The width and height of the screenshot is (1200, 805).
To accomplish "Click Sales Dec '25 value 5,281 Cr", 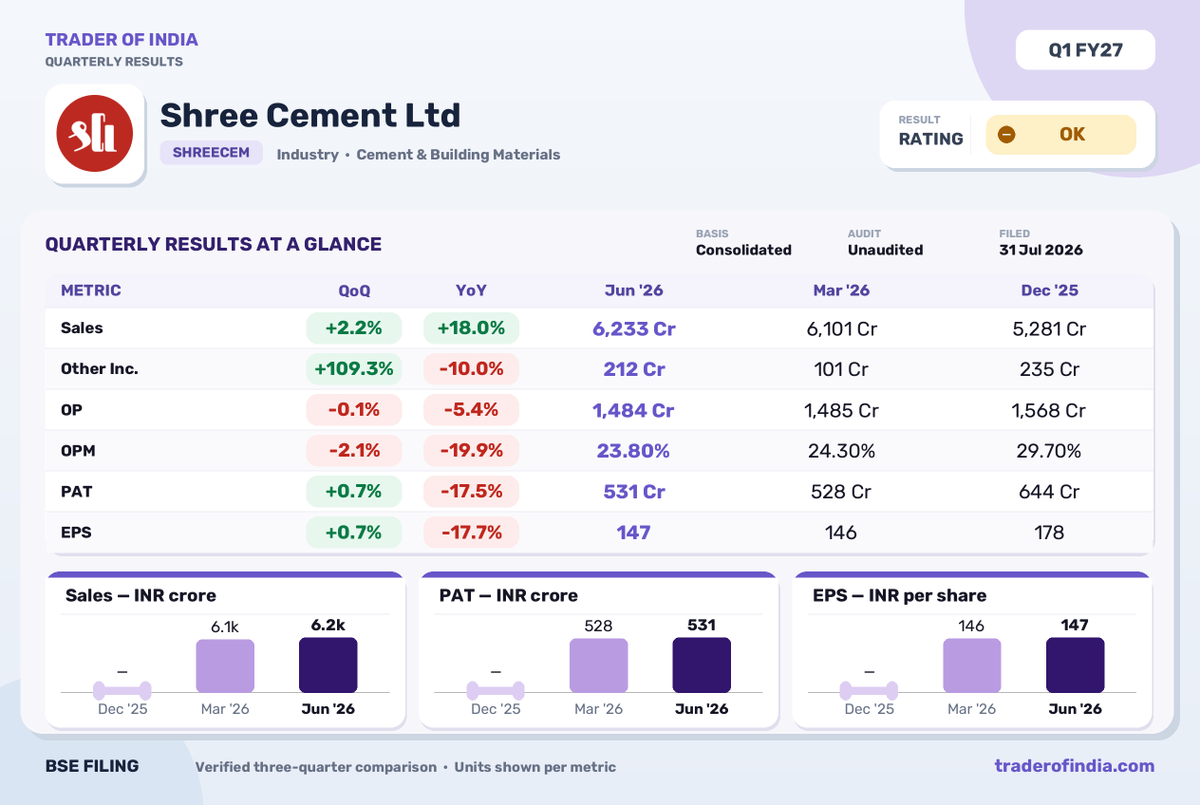I will tap(1049, 328).
